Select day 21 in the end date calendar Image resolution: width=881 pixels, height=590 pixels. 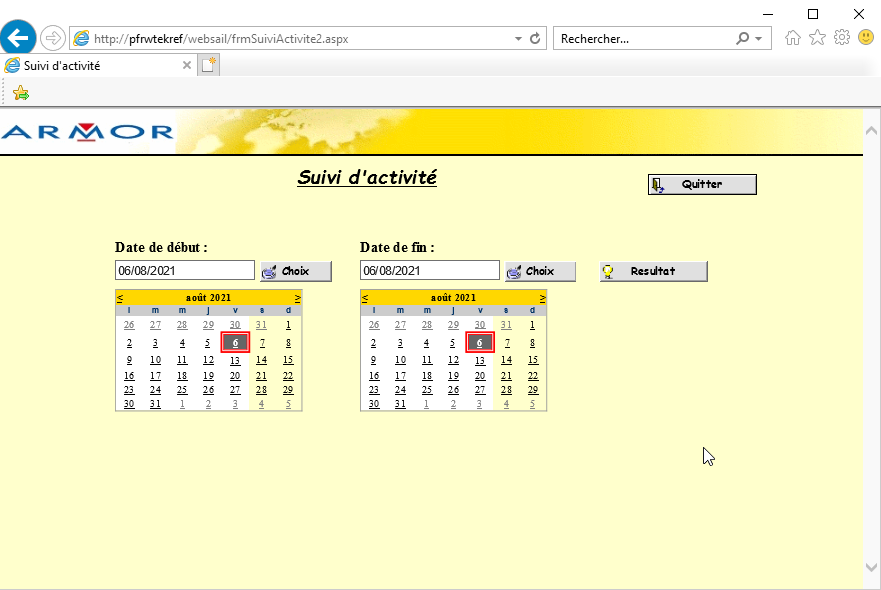click(506, 376)
